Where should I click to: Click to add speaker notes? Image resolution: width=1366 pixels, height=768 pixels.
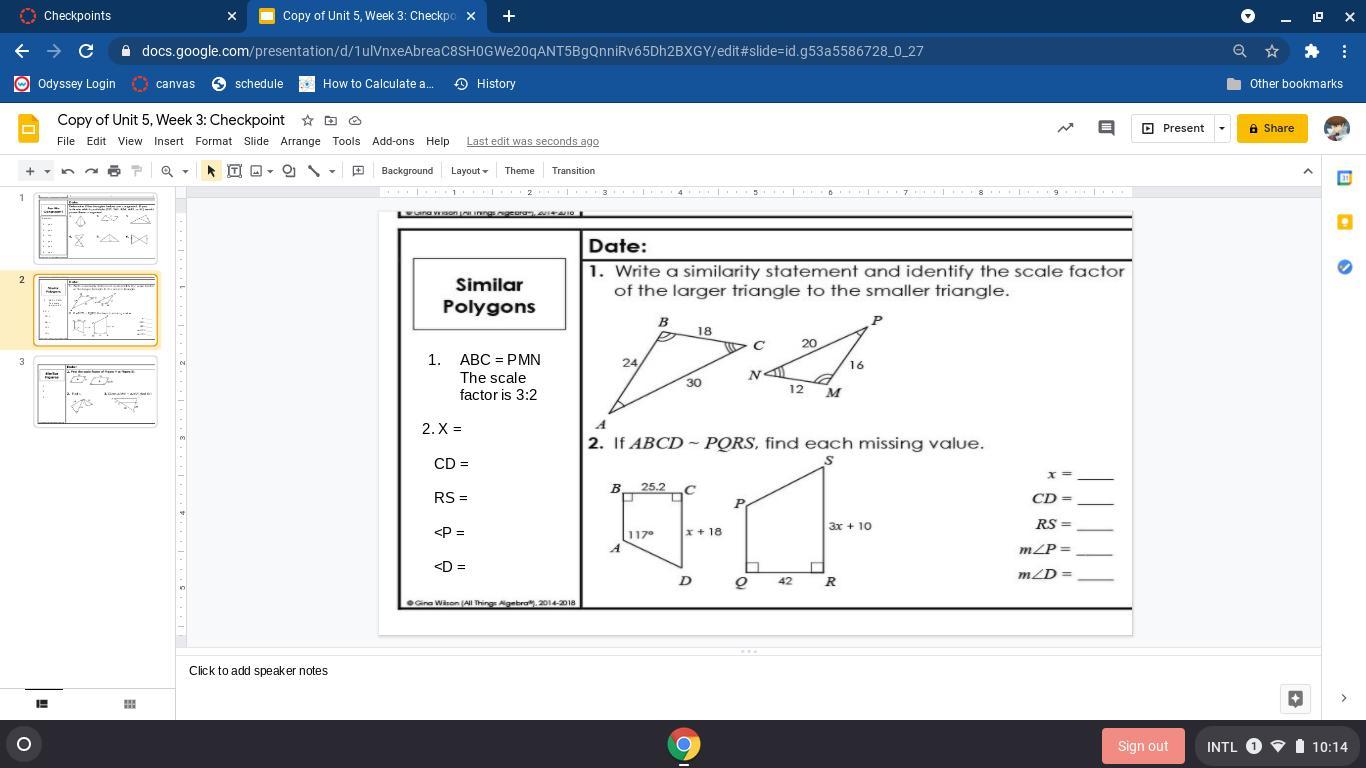tap(258, 671)
